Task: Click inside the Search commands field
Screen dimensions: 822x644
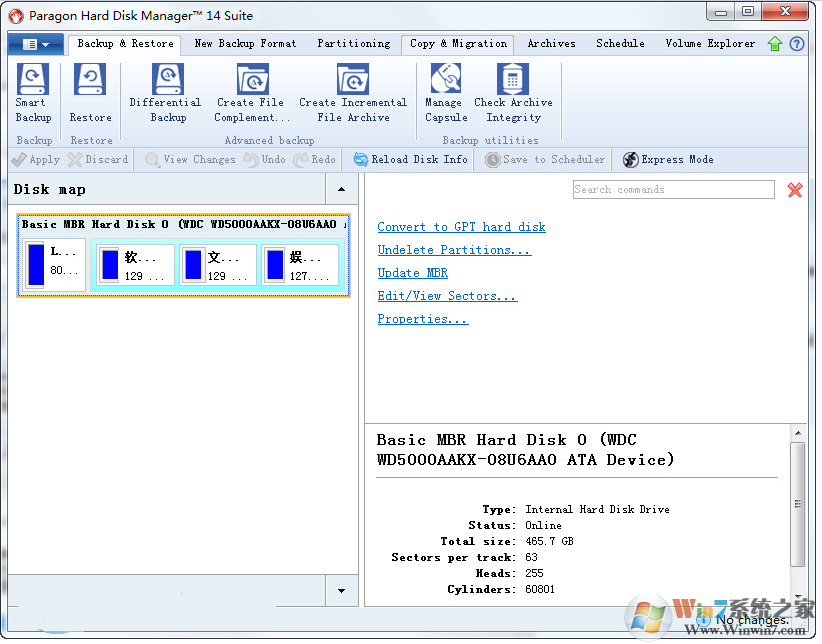Action: tap(673, 189)
